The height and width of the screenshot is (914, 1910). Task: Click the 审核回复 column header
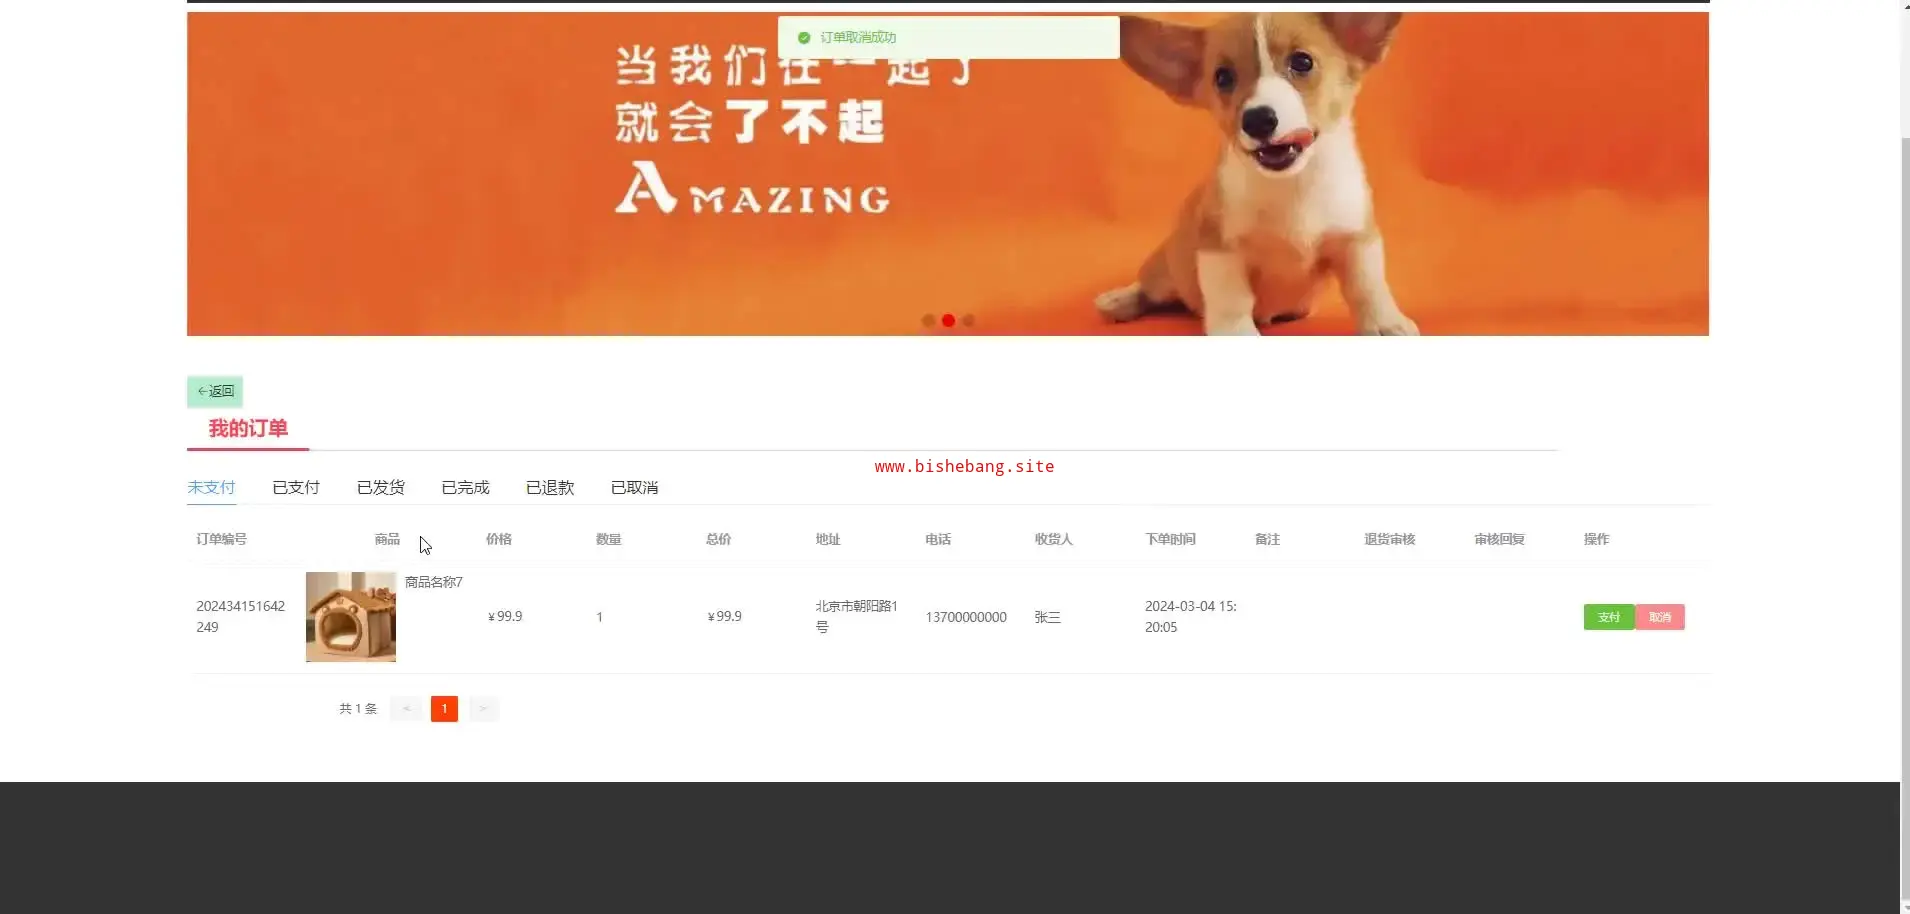[x=1499, y=539]
